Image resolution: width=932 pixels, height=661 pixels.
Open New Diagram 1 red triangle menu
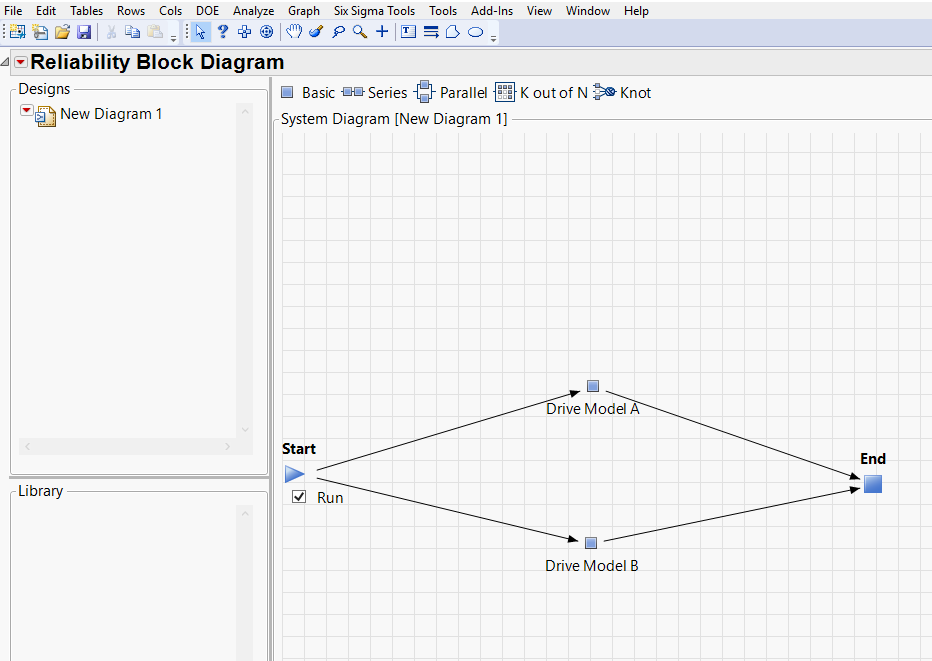[x=26, y=110]
